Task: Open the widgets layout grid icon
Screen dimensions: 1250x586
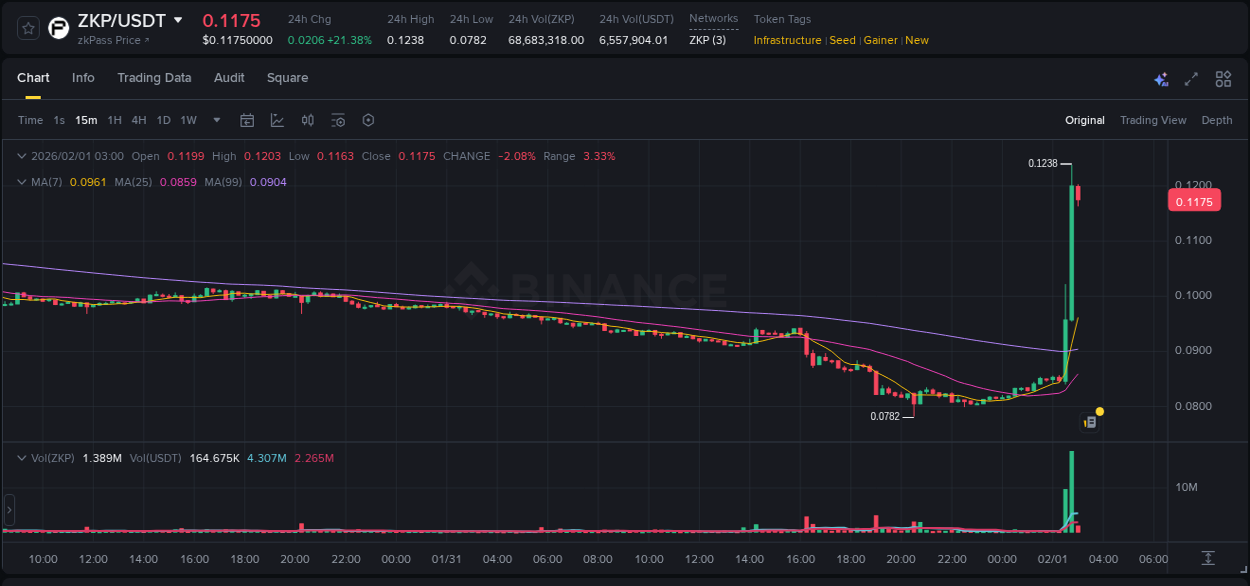Action: click(1222, 78)
